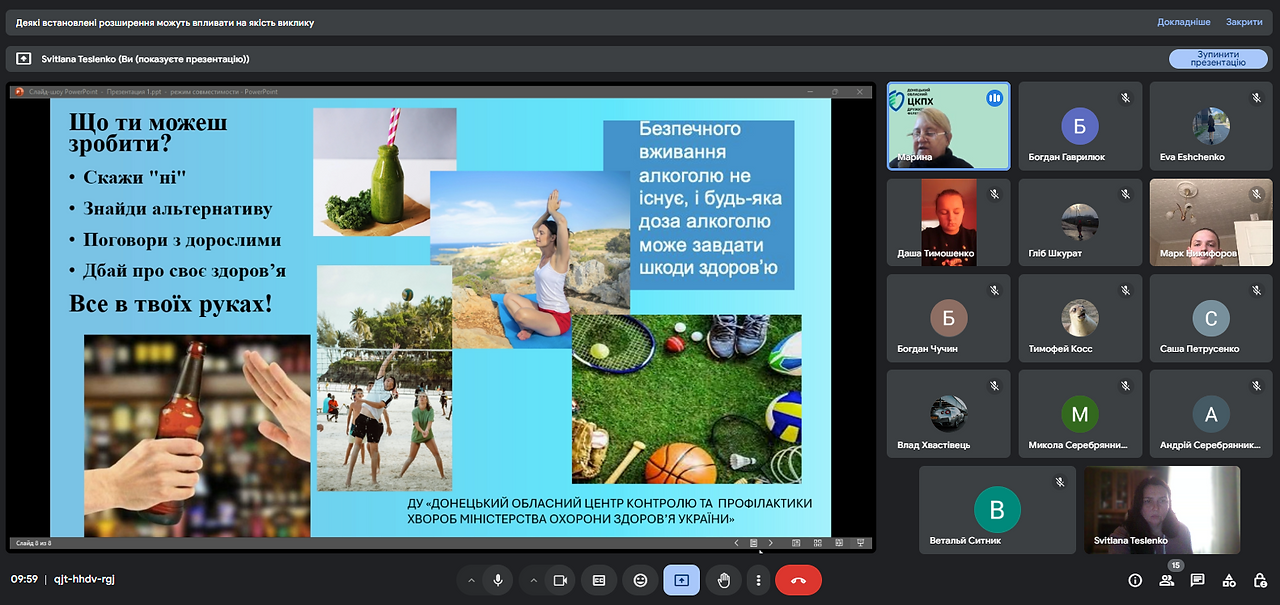Viewport: 1280px width, 605px height.
Task: Open the chat with everyone icon
Action: (x=1197, y=580)
